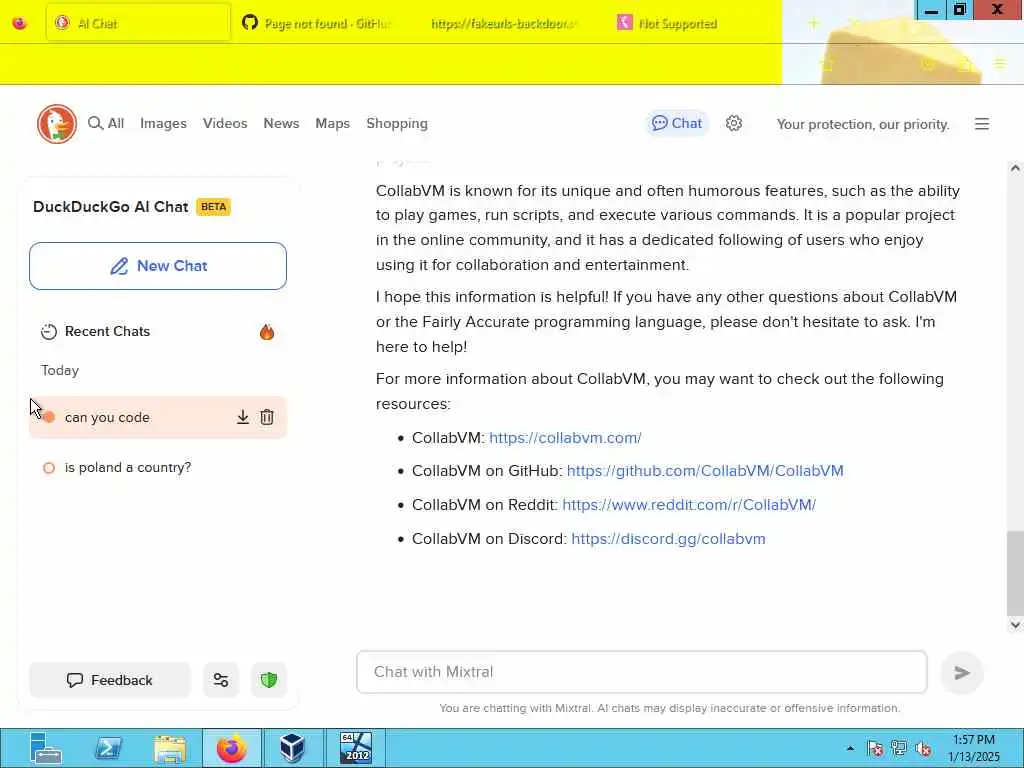This screenshot has width=1024, height=768.
Task: Download the 'can you code' chat
Action: 243,417
